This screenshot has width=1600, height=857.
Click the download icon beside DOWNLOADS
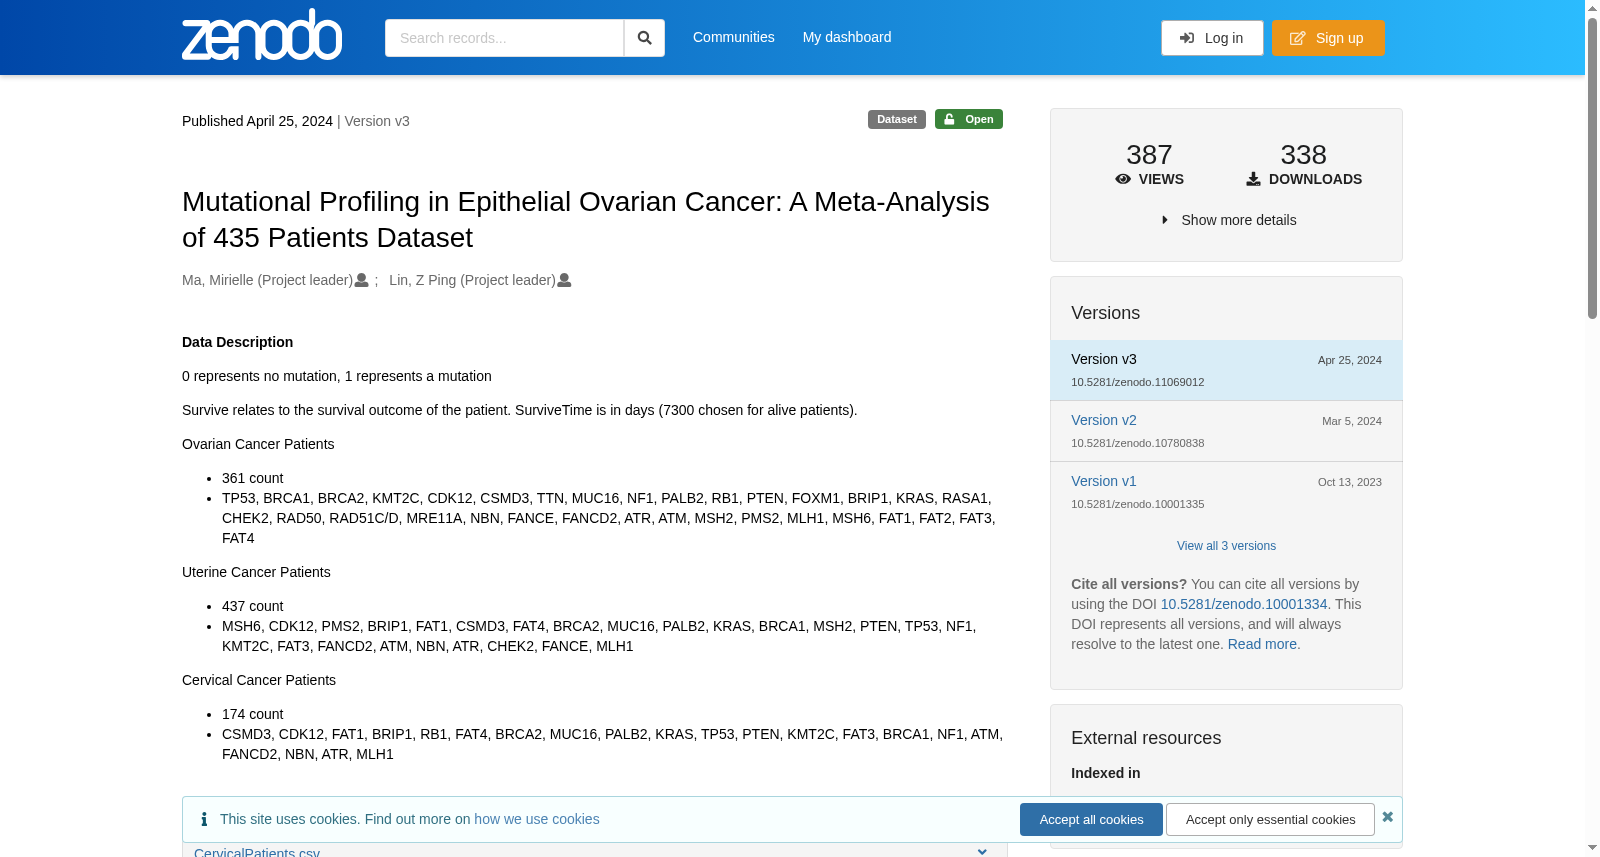click(1253, 179)
